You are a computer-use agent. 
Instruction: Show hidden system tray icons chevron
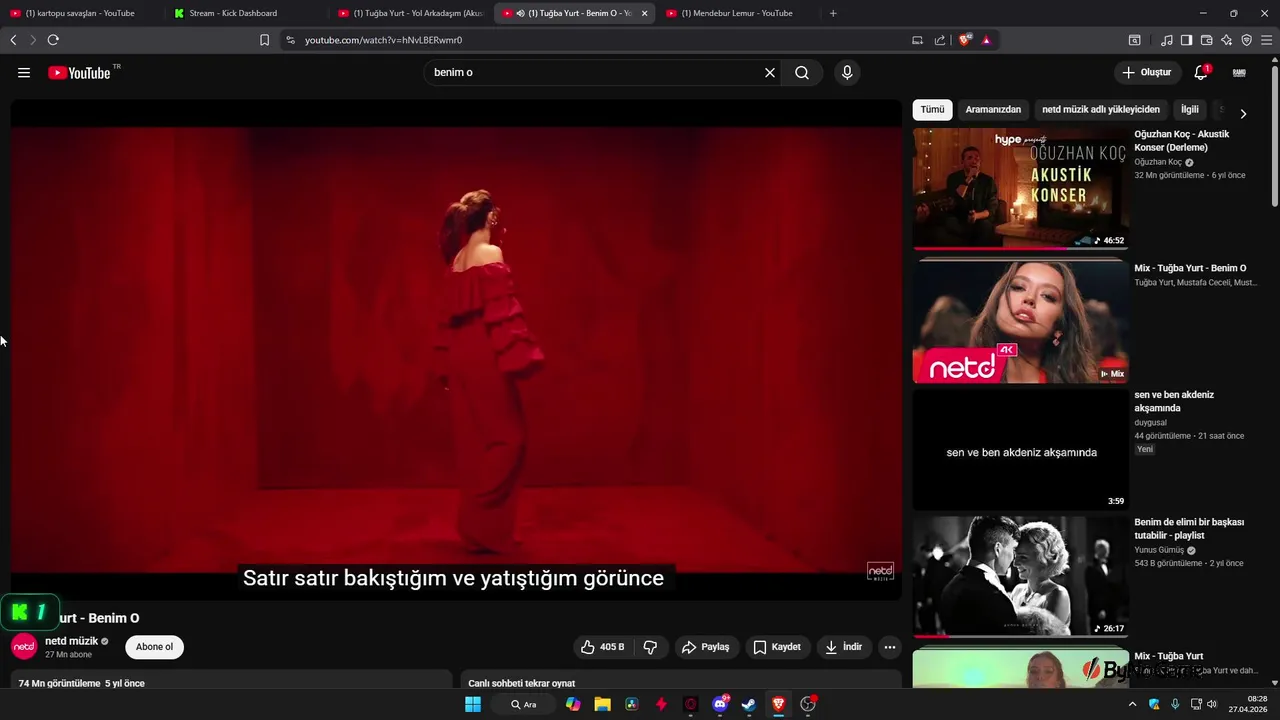1132,704
